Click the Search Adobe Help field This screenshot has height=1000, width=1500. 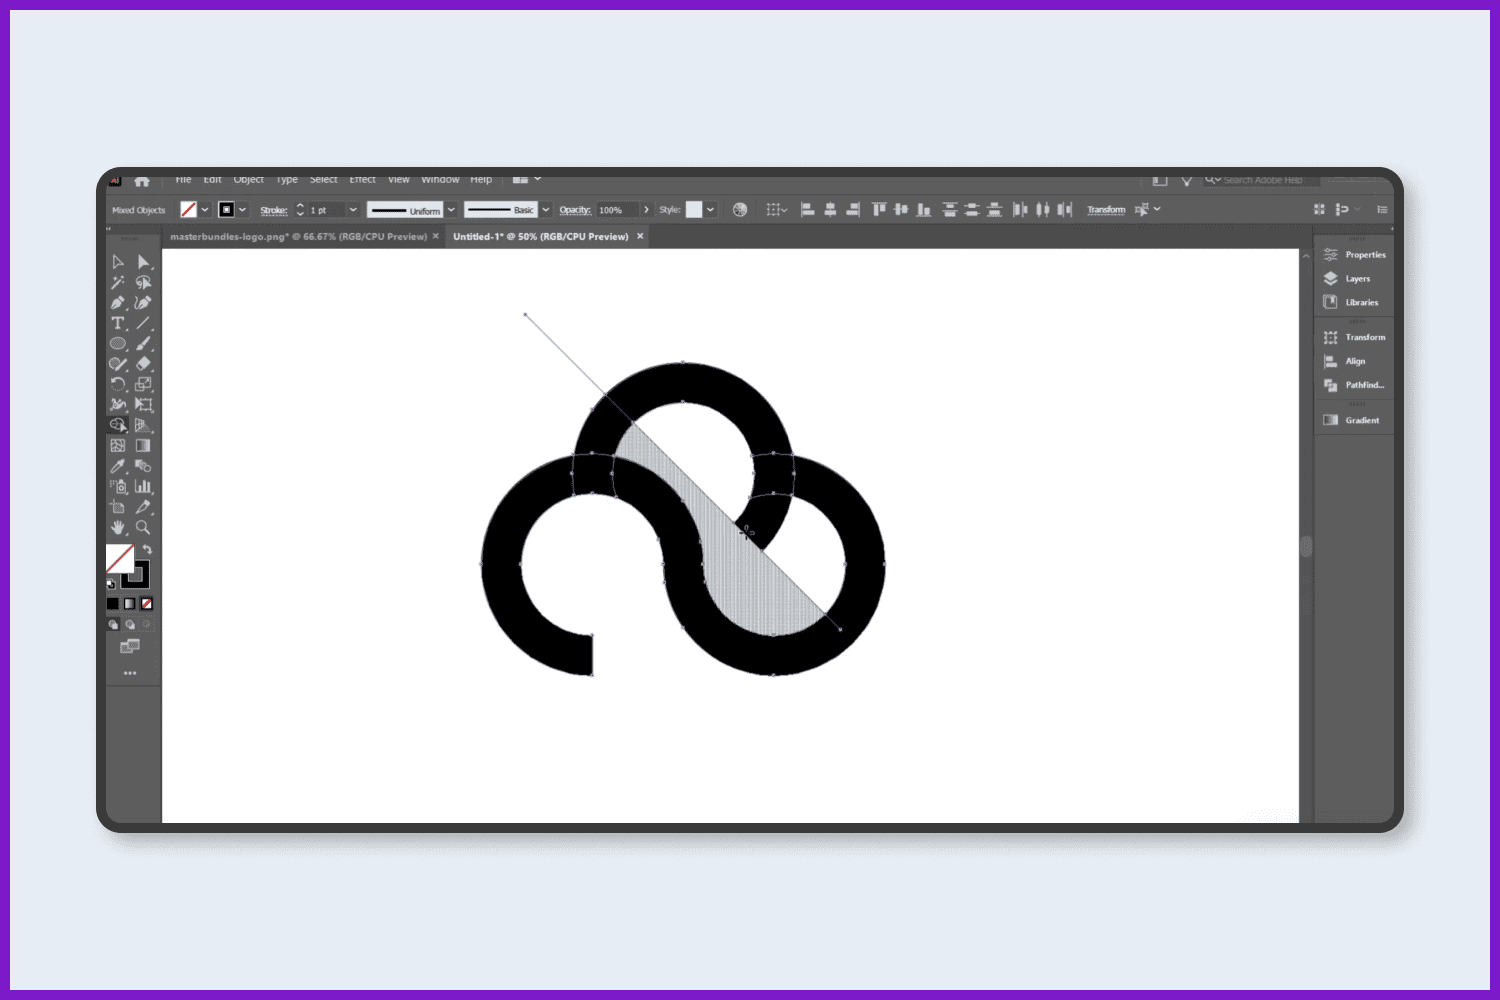[1262, 180]
